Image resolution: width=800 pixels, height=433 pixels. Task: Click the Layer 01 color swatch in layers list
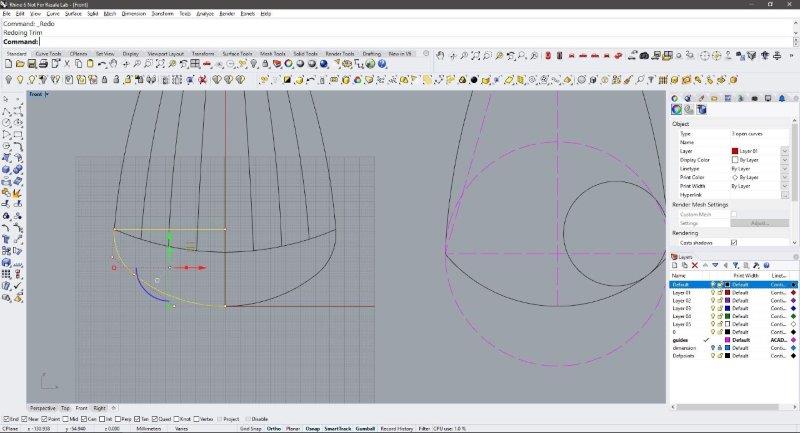tap(727, 293)
